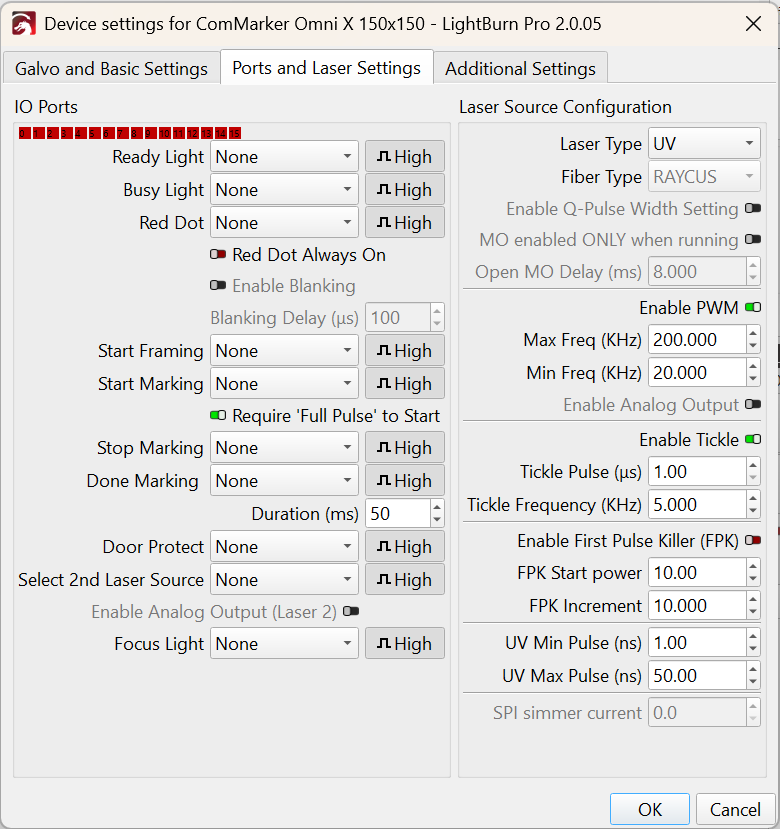Image resolution: width=780 pixels, height=829 pixels.
Task: Click Stop Marking High polarity button
Action: (x=404, y=448)
